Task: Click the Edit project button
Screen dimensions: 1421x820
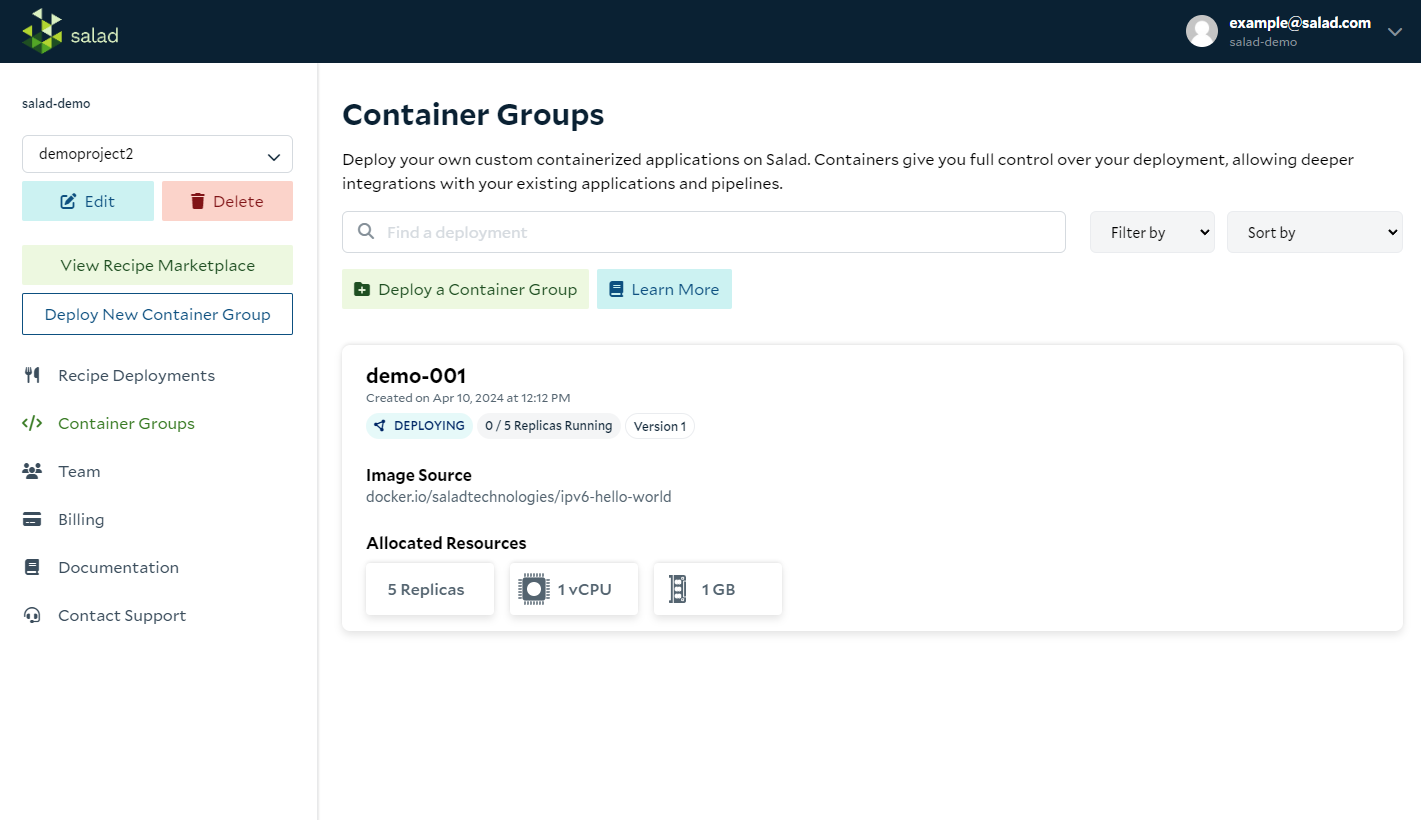Action: click(x=88, y=201)
